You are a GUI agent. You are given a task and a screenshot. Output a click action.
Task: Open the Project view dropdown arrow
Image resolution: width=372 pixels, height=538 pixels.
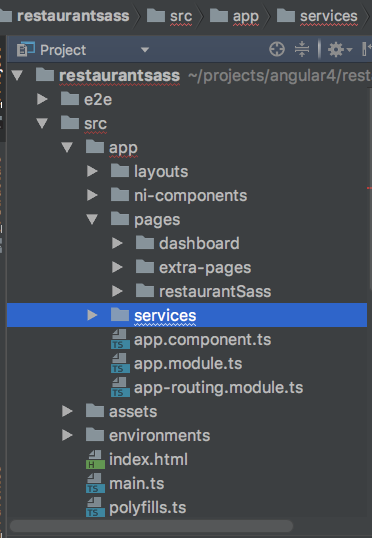(x=145, y=50)
